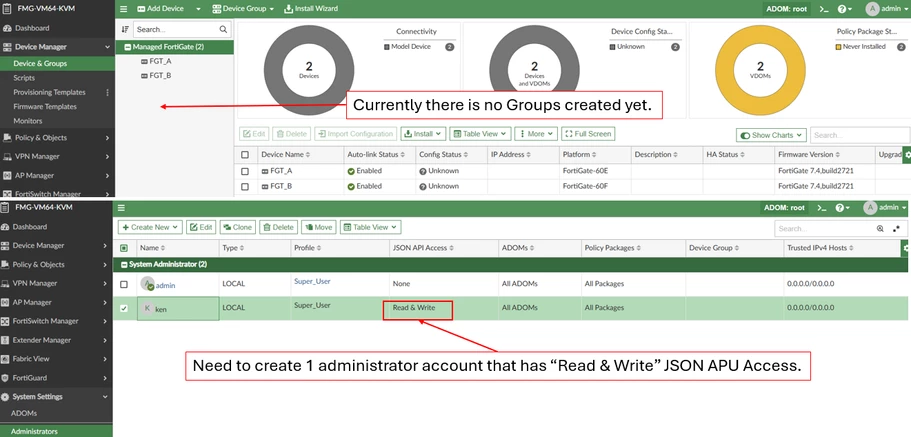Click search magnifier in Administrators search box
This screenshot has height=437, width=911.
880,229
